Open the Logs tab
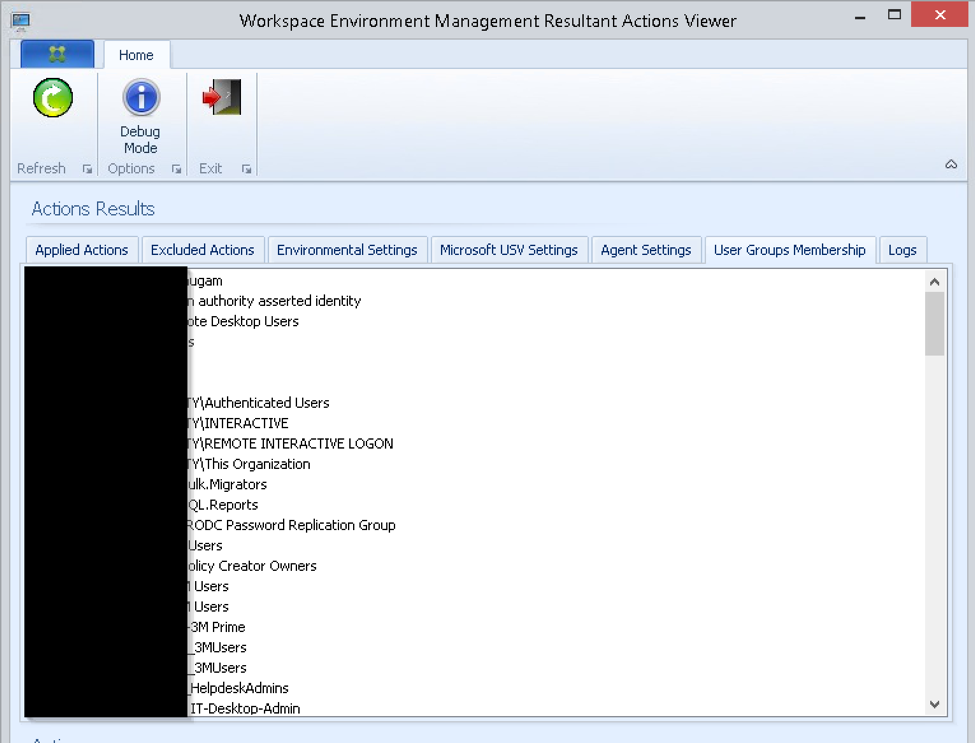975x743 pixels. point(902,250)
